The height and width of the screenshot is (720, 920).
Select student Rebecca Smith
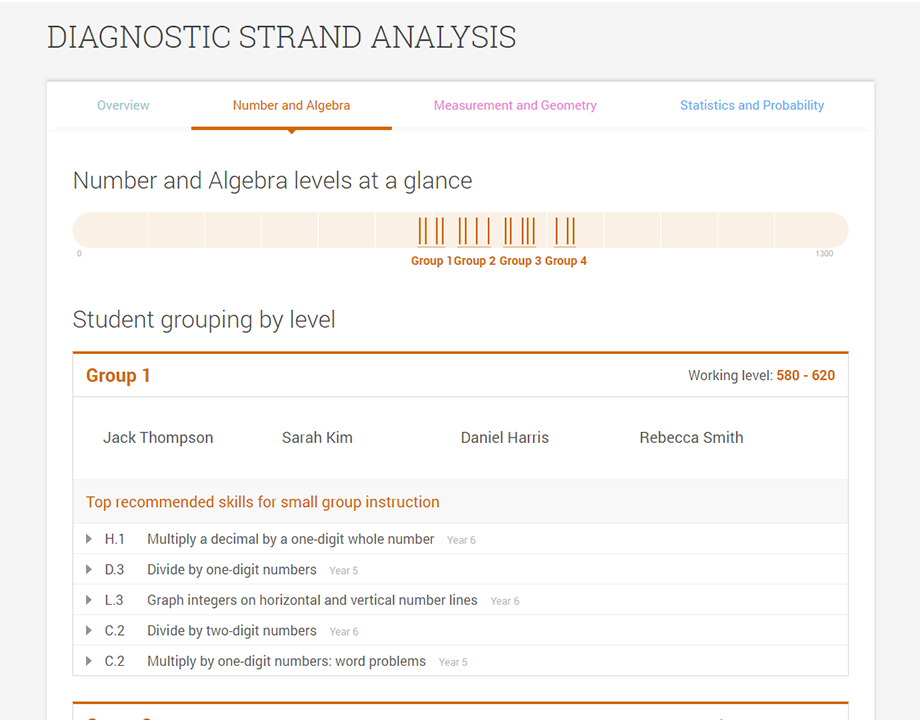(x=691, y=437)
